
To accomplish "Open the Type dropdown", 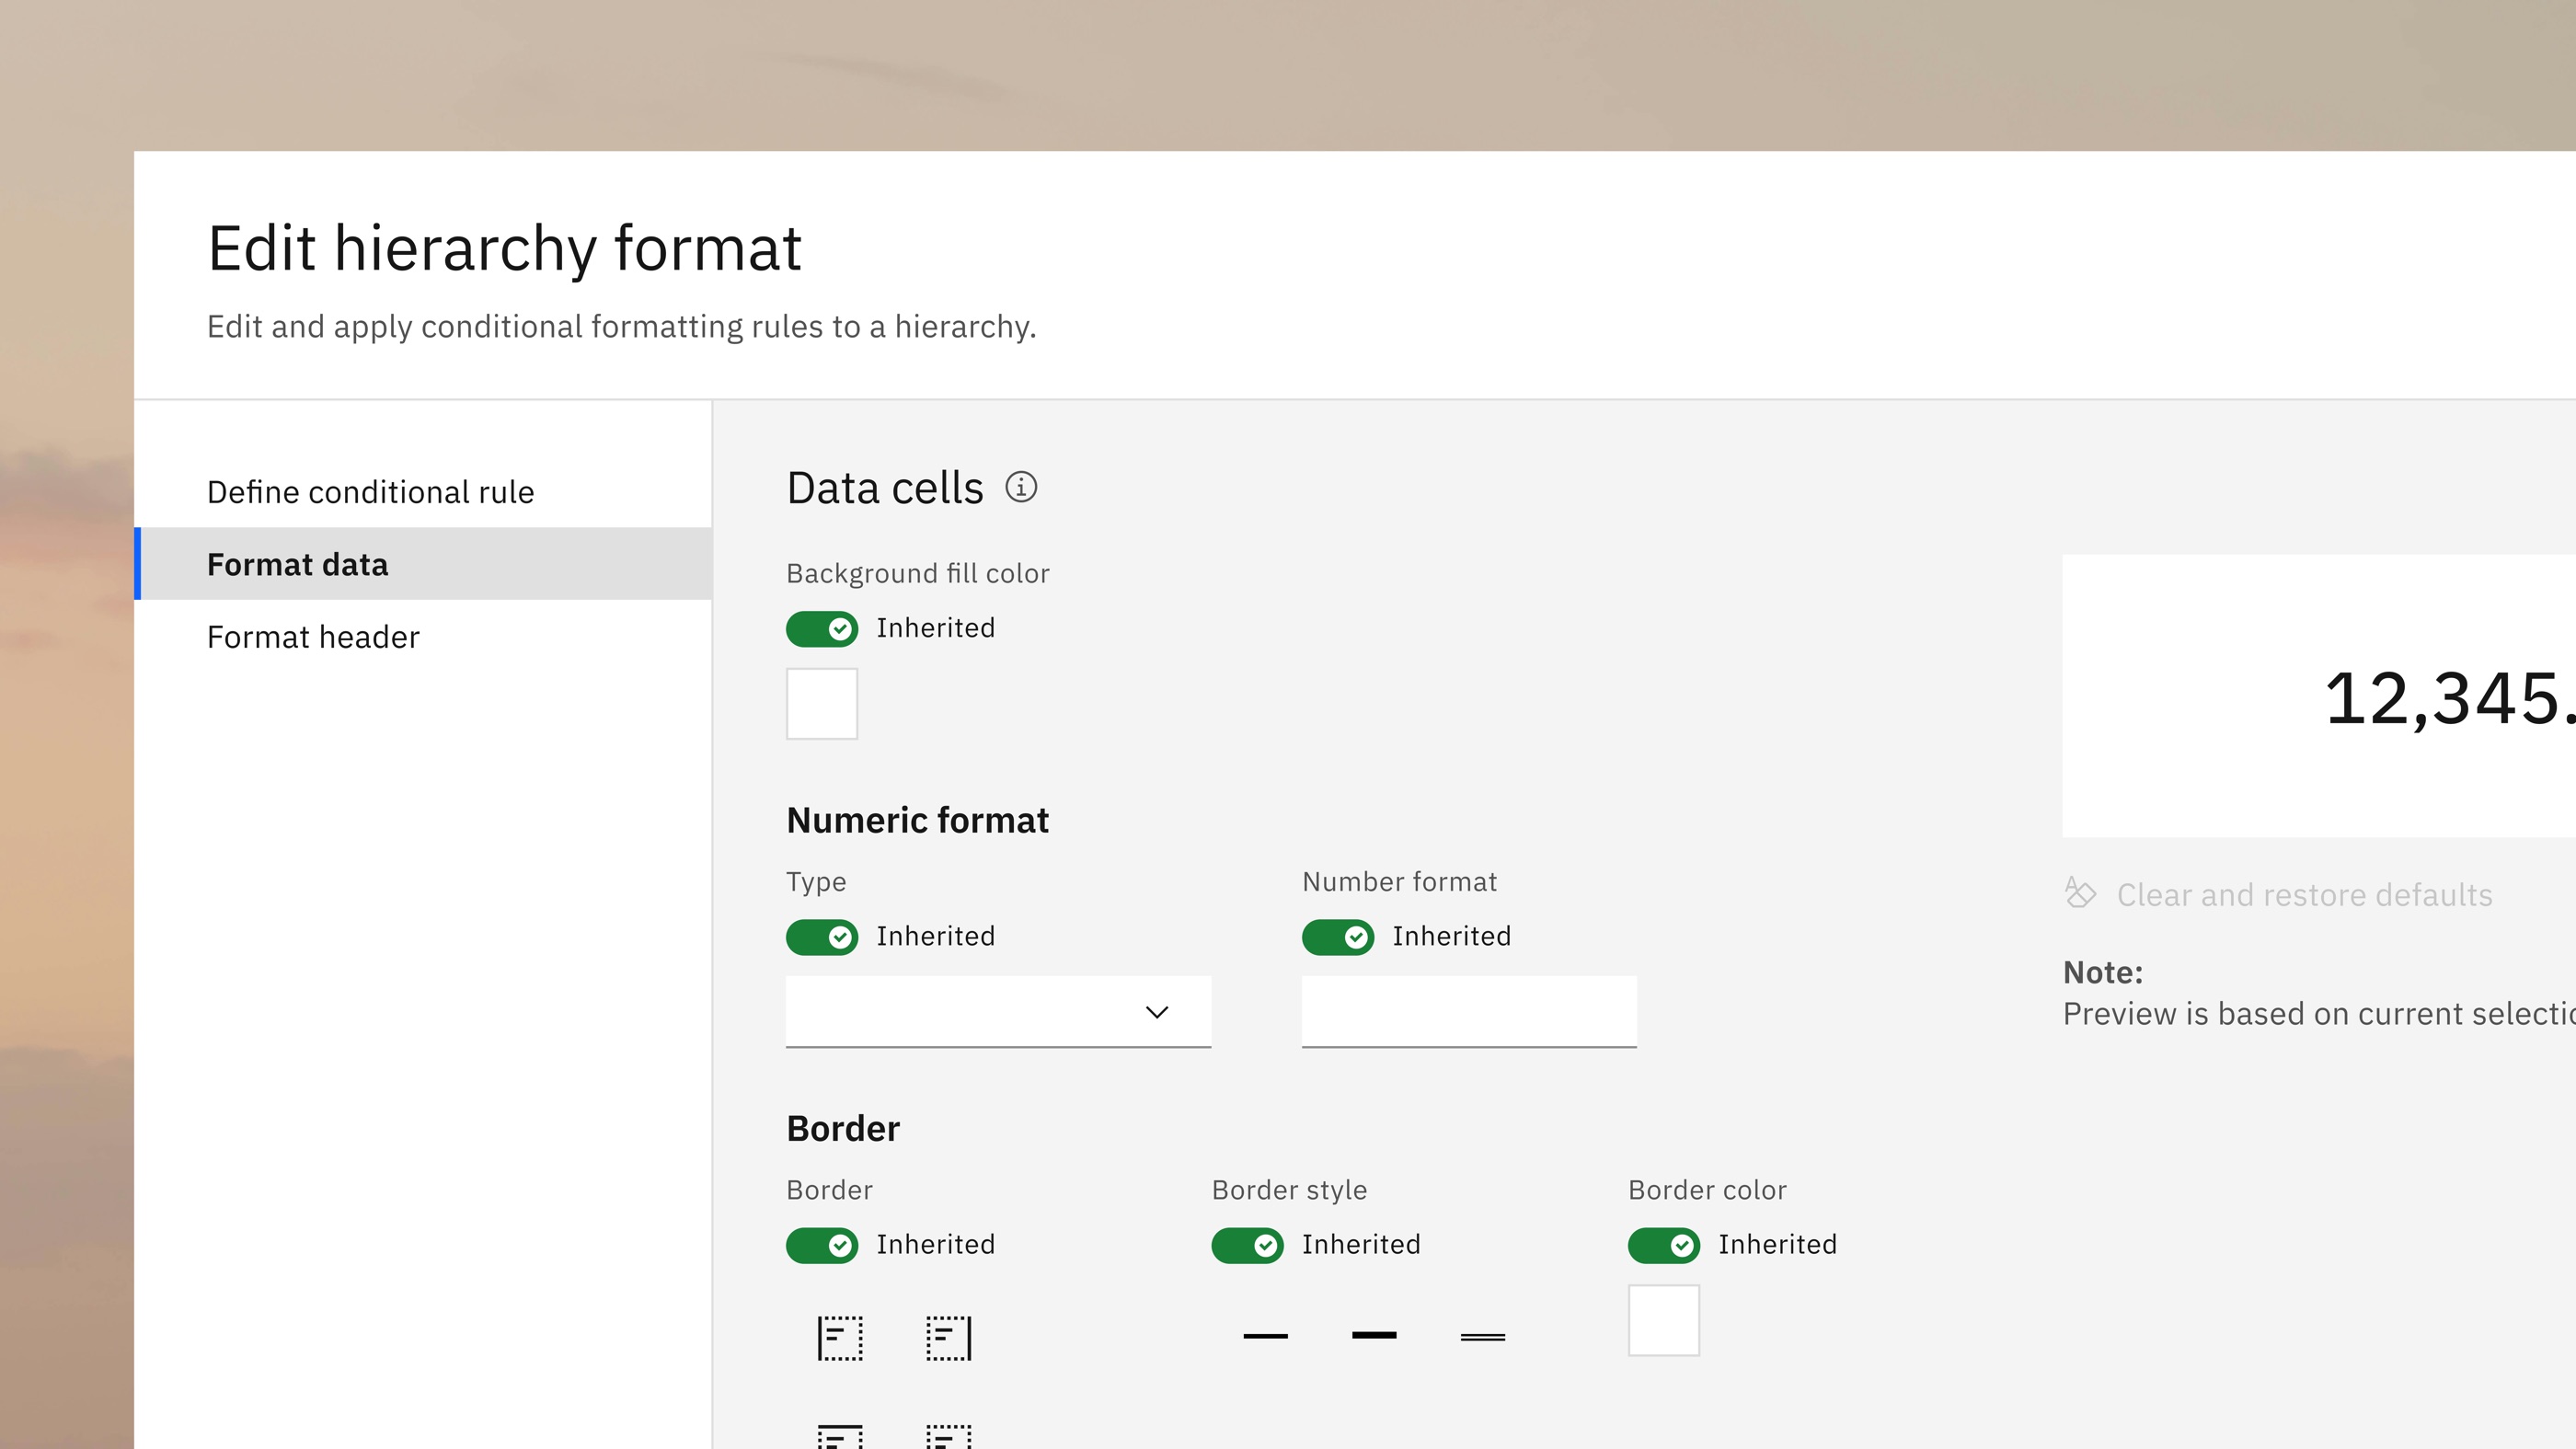I will click(998, 1012).
